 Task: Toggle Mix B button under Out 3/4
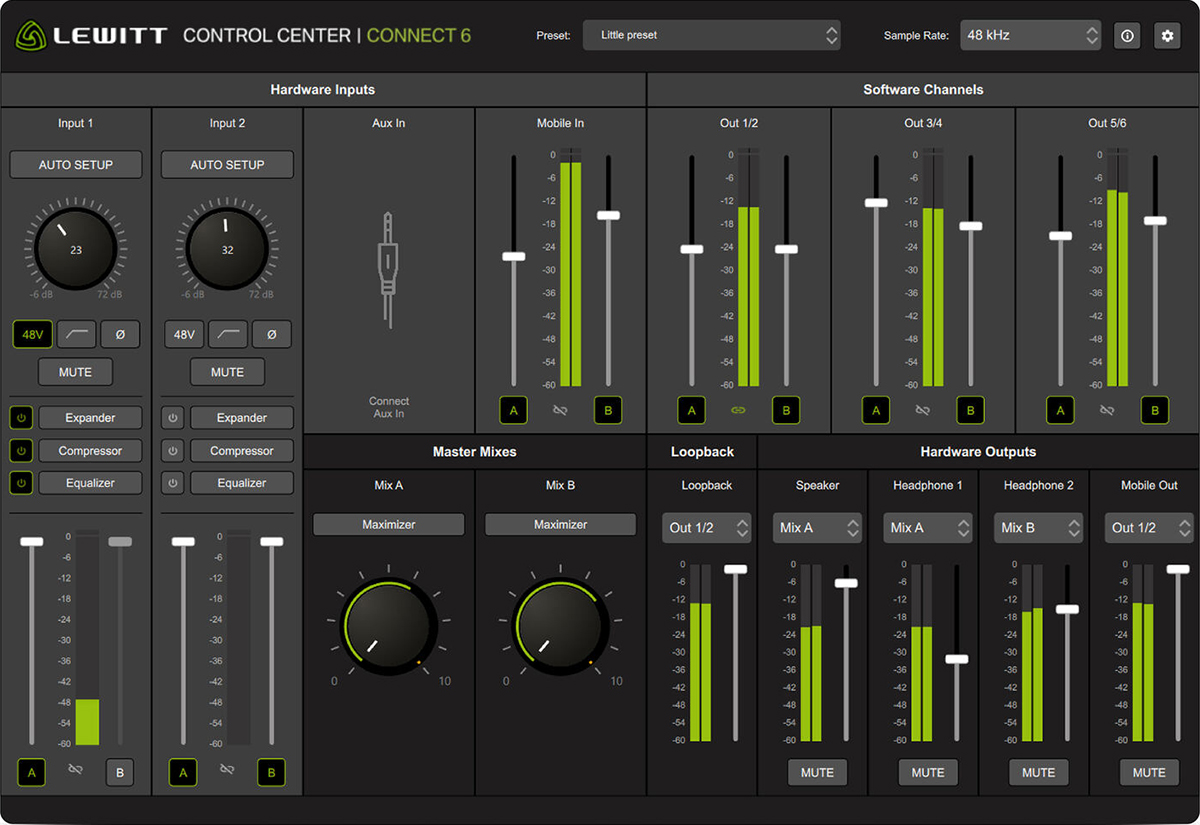pos(970,410)
